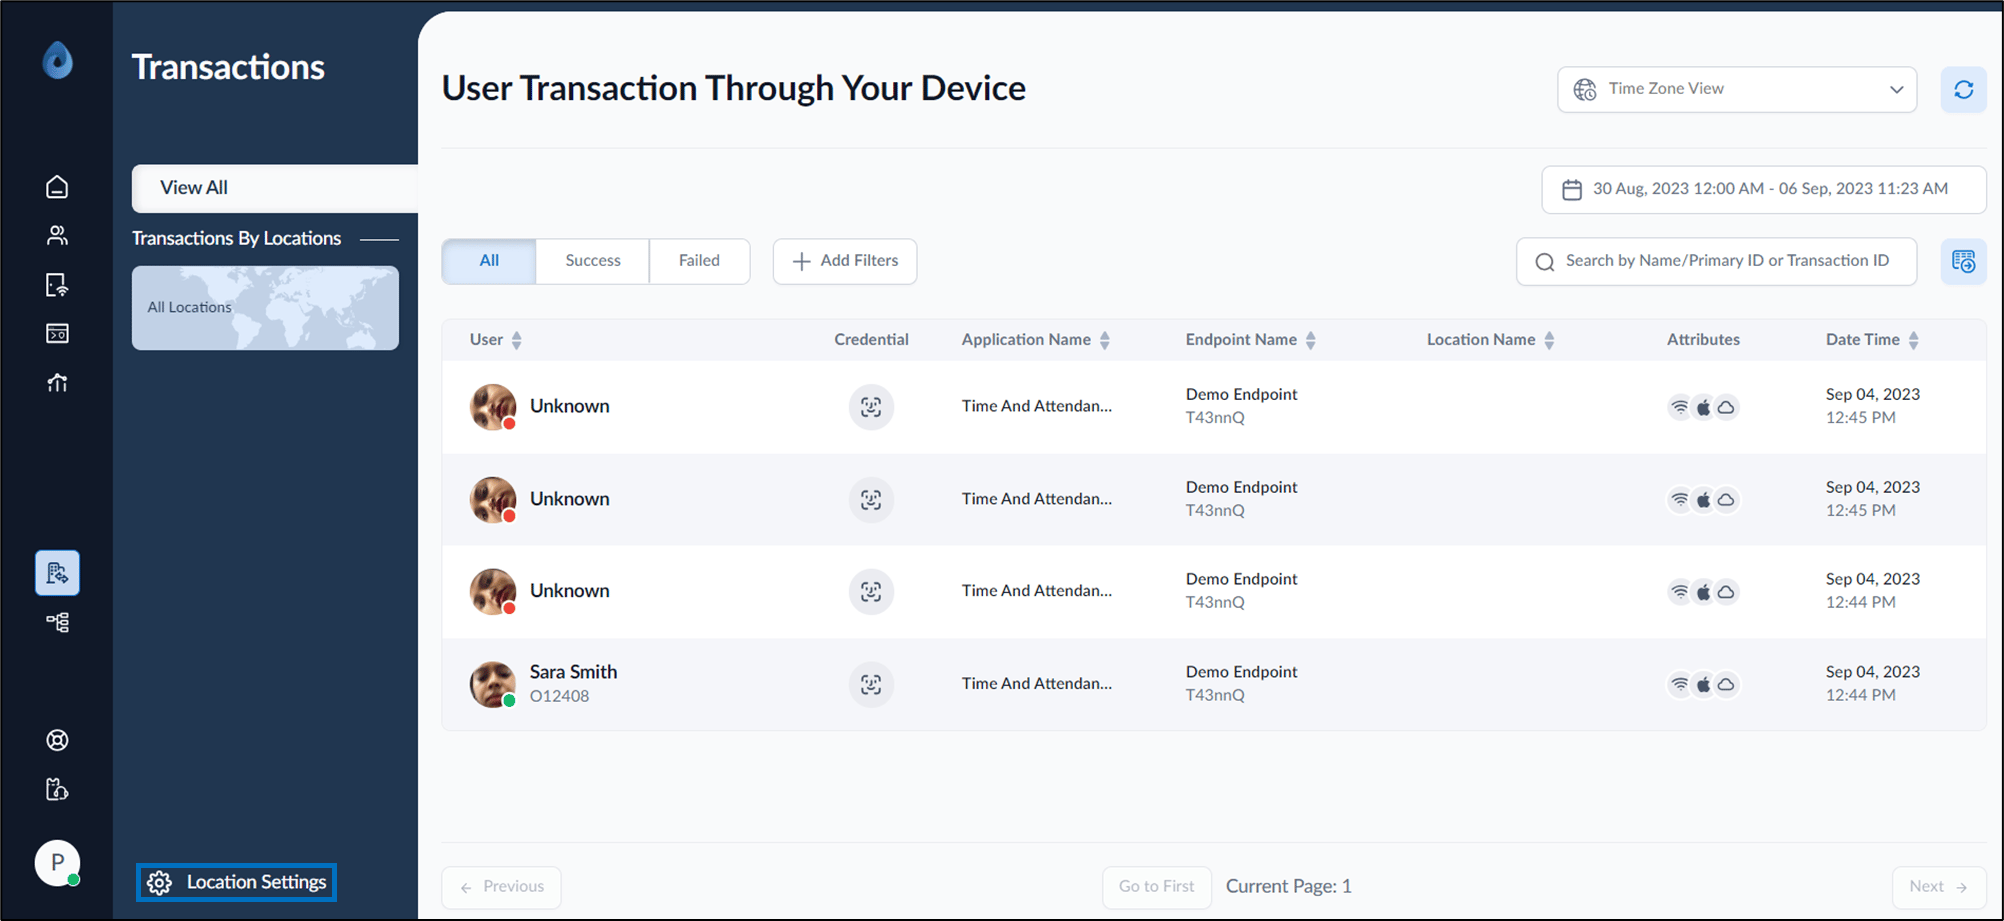Open the date range picker
Screen dimensions: 2004x921
[1763, 189]
